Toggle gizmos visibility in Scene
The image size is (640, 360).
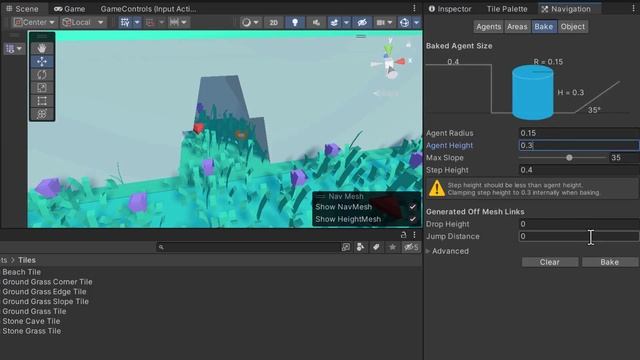click(404, 22)
